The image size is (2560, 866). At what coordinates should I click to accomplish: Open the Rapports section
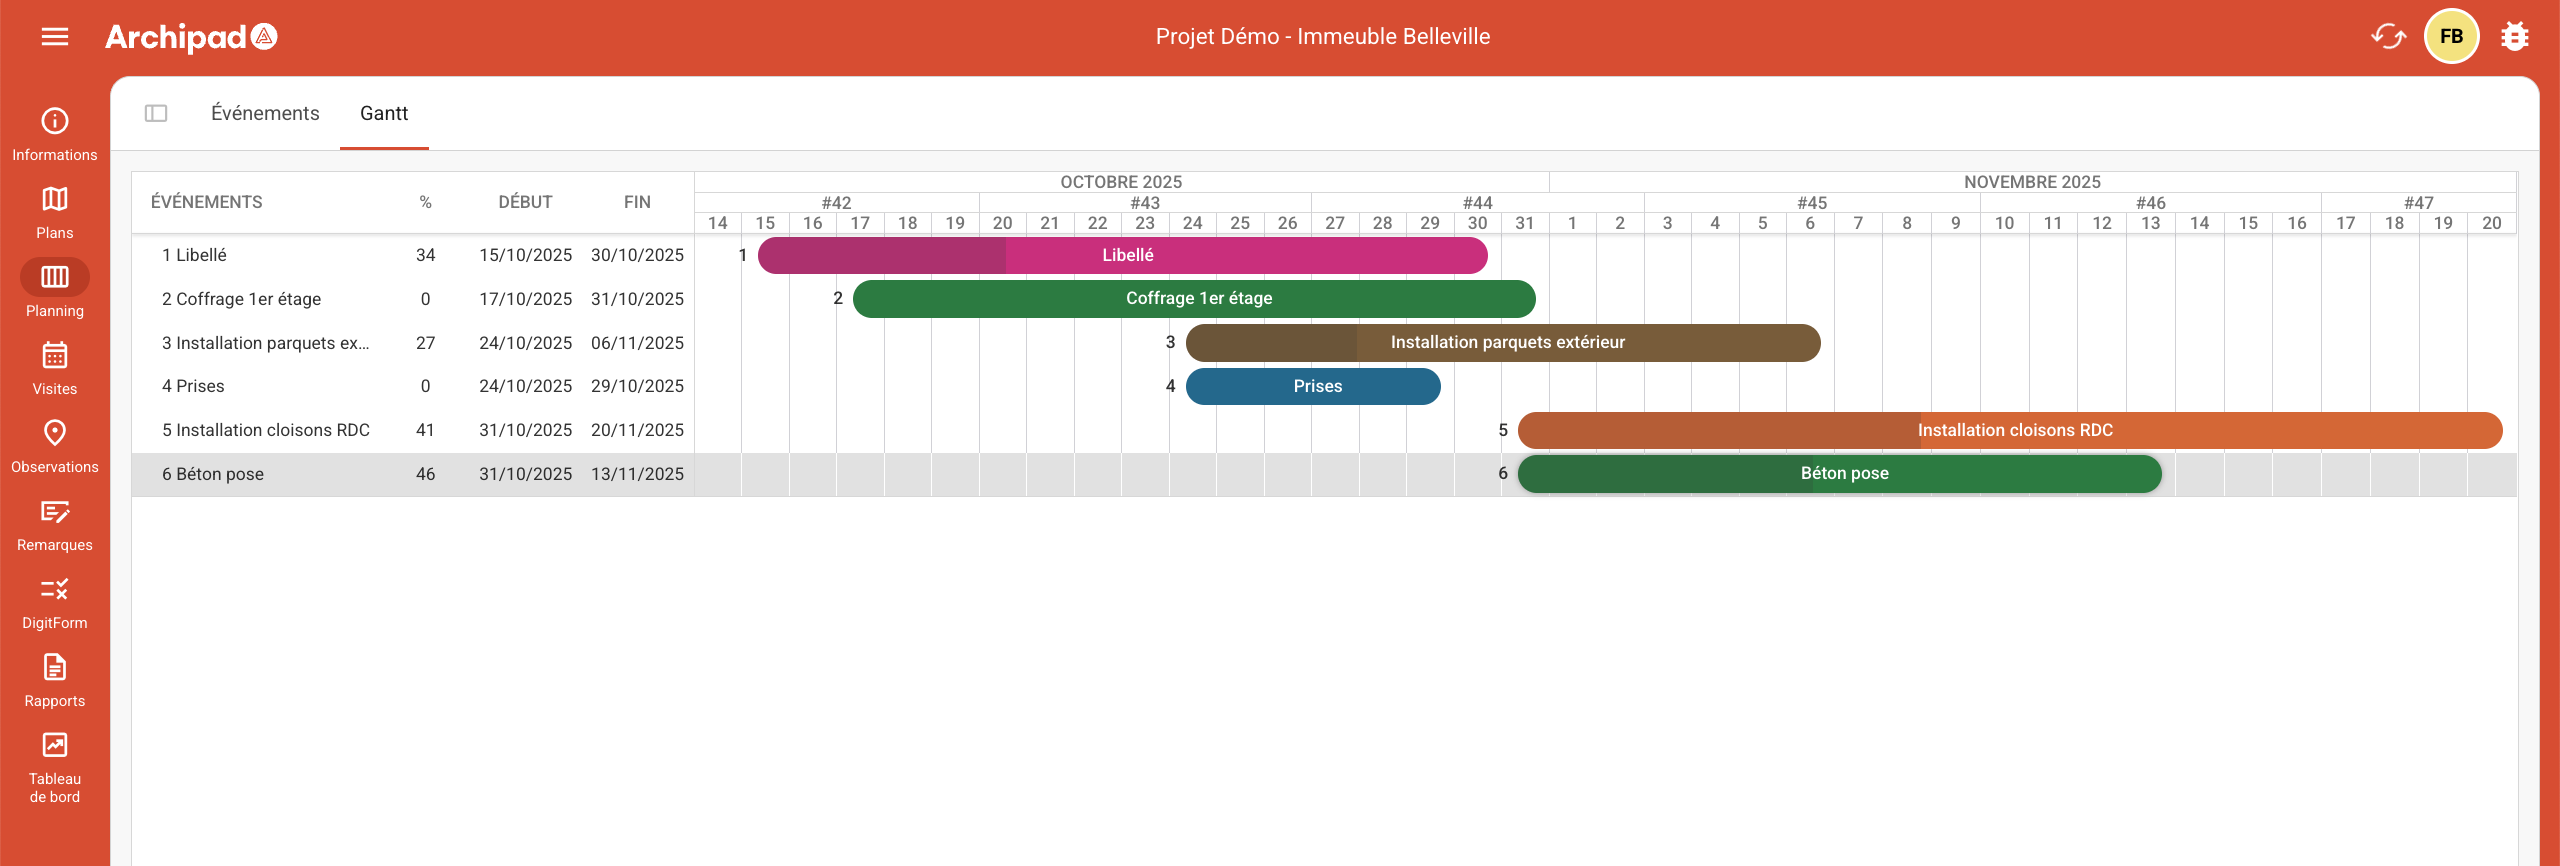point(55,680)
